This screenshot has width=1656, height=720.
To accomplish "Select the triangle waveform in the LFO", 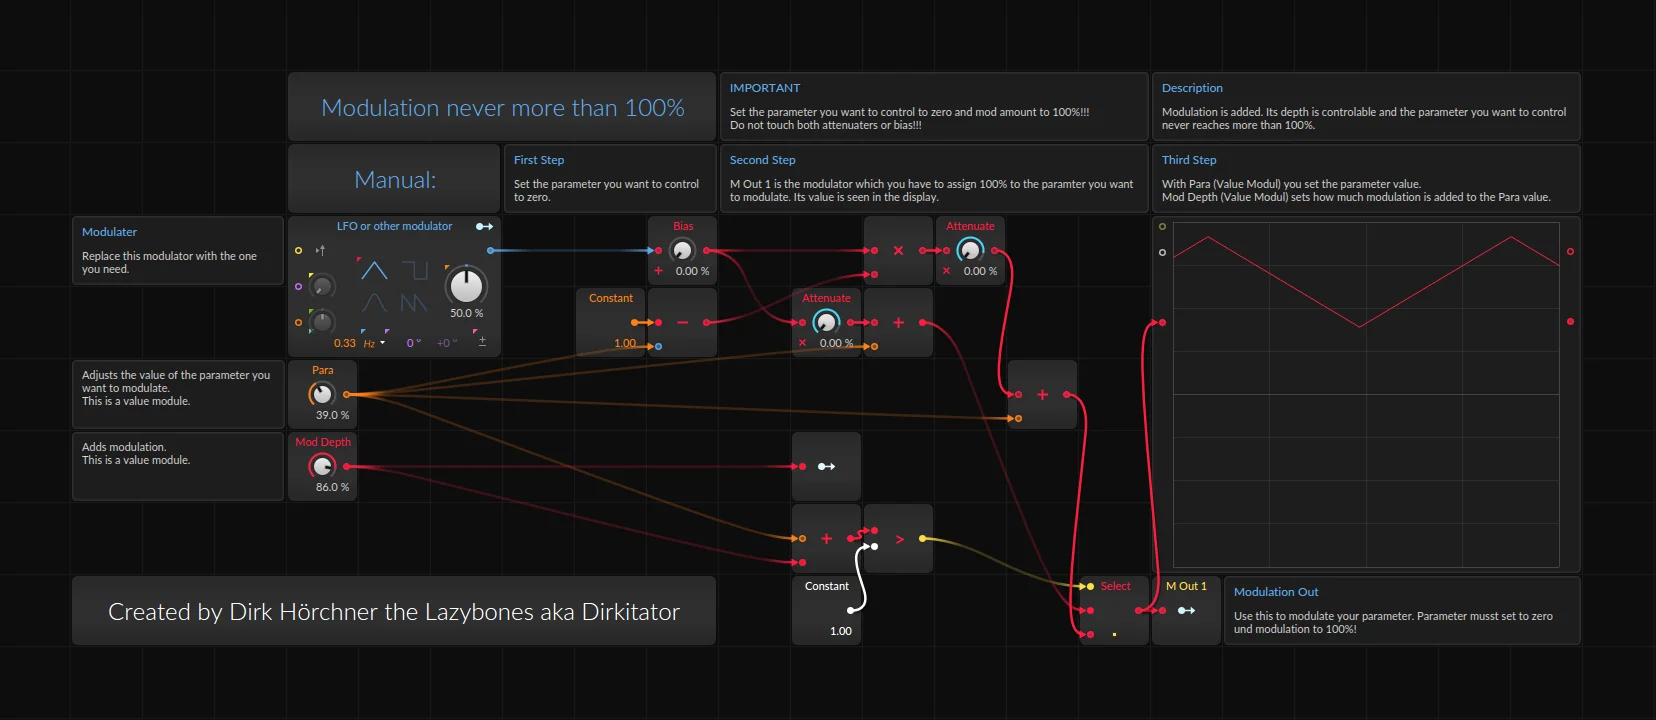I will point(374,270).
